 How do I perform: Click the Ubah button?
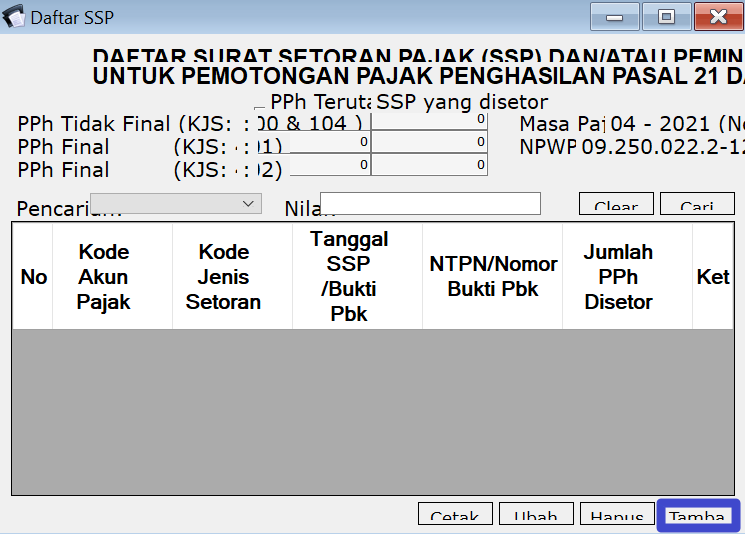(x=536, y=515)
